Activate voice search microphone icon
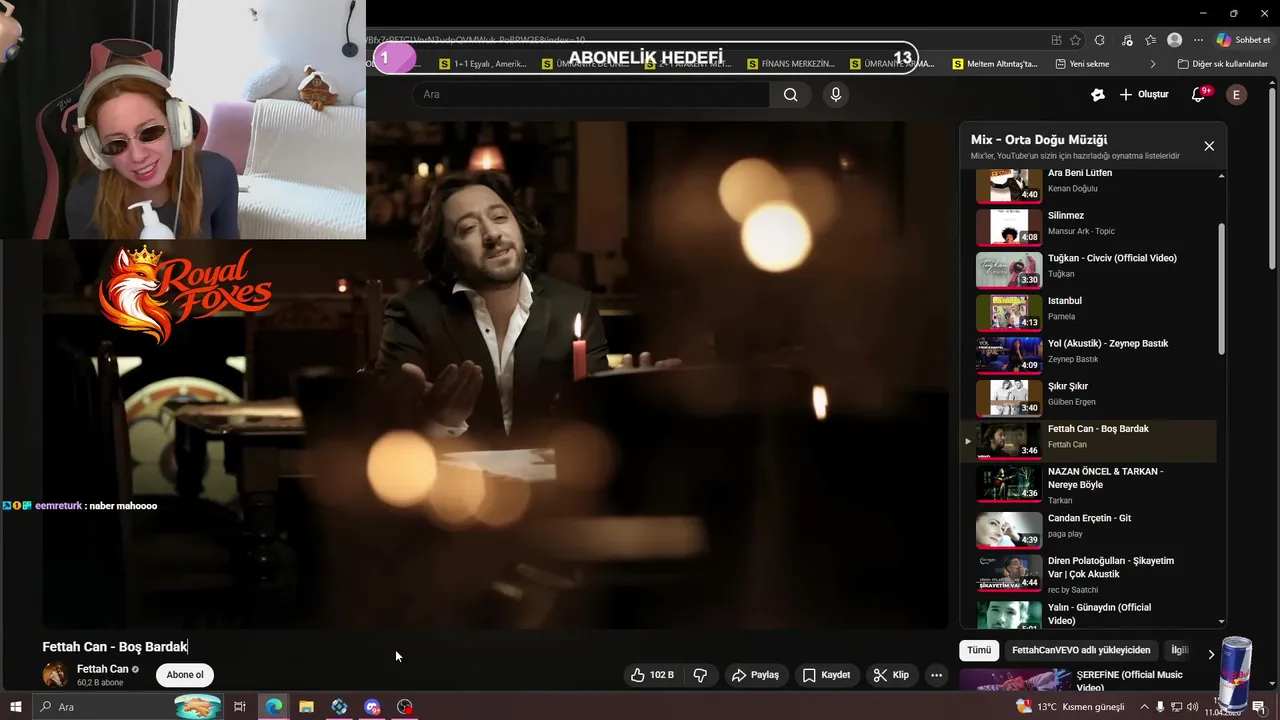 pyautogui.click(x=836, y=94)
